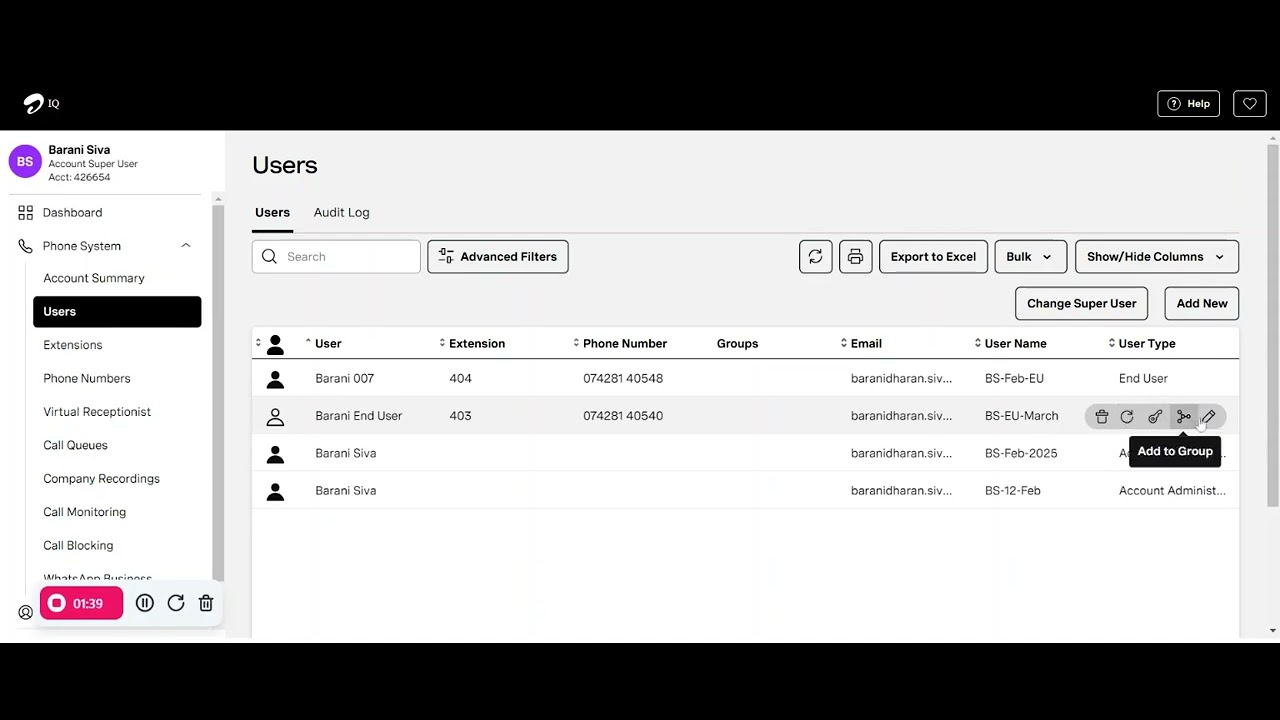Open Call Monitoring page
This screenshot has height=720, width=1280.
[84, 512]
